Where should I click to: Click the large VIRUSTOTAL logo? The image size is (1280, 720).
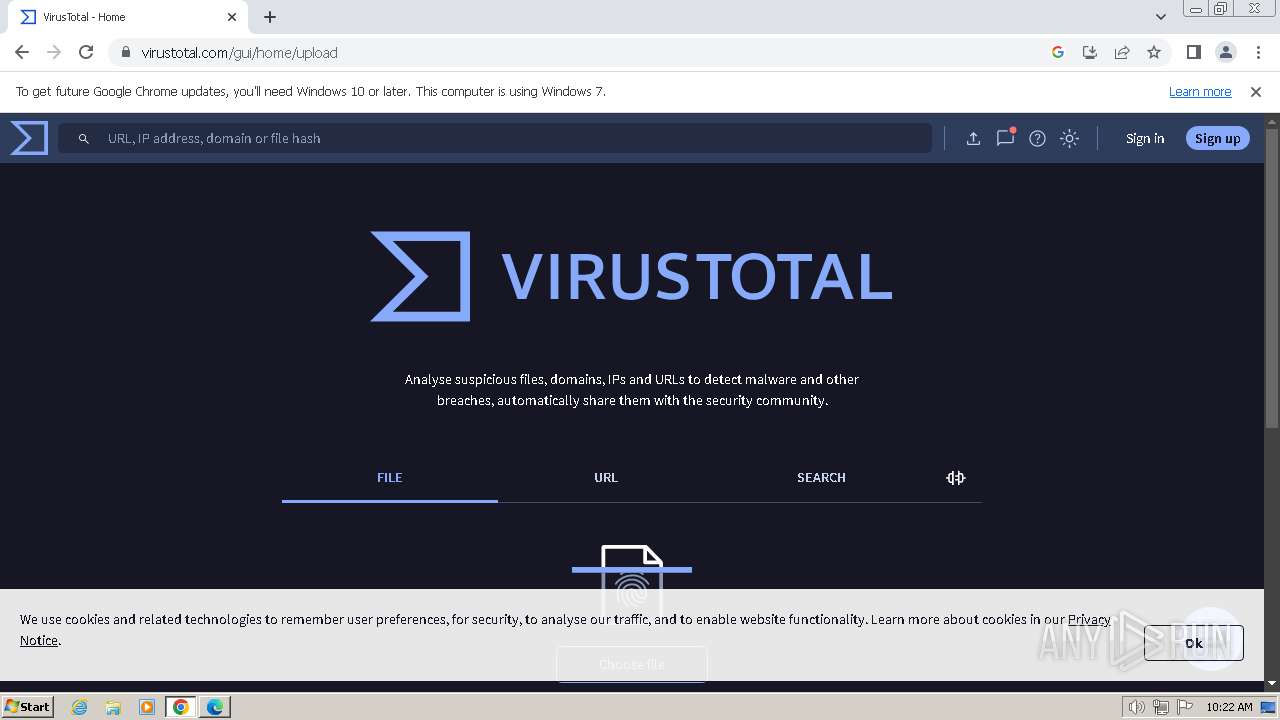pyautogui.click(x=631, y=276)
